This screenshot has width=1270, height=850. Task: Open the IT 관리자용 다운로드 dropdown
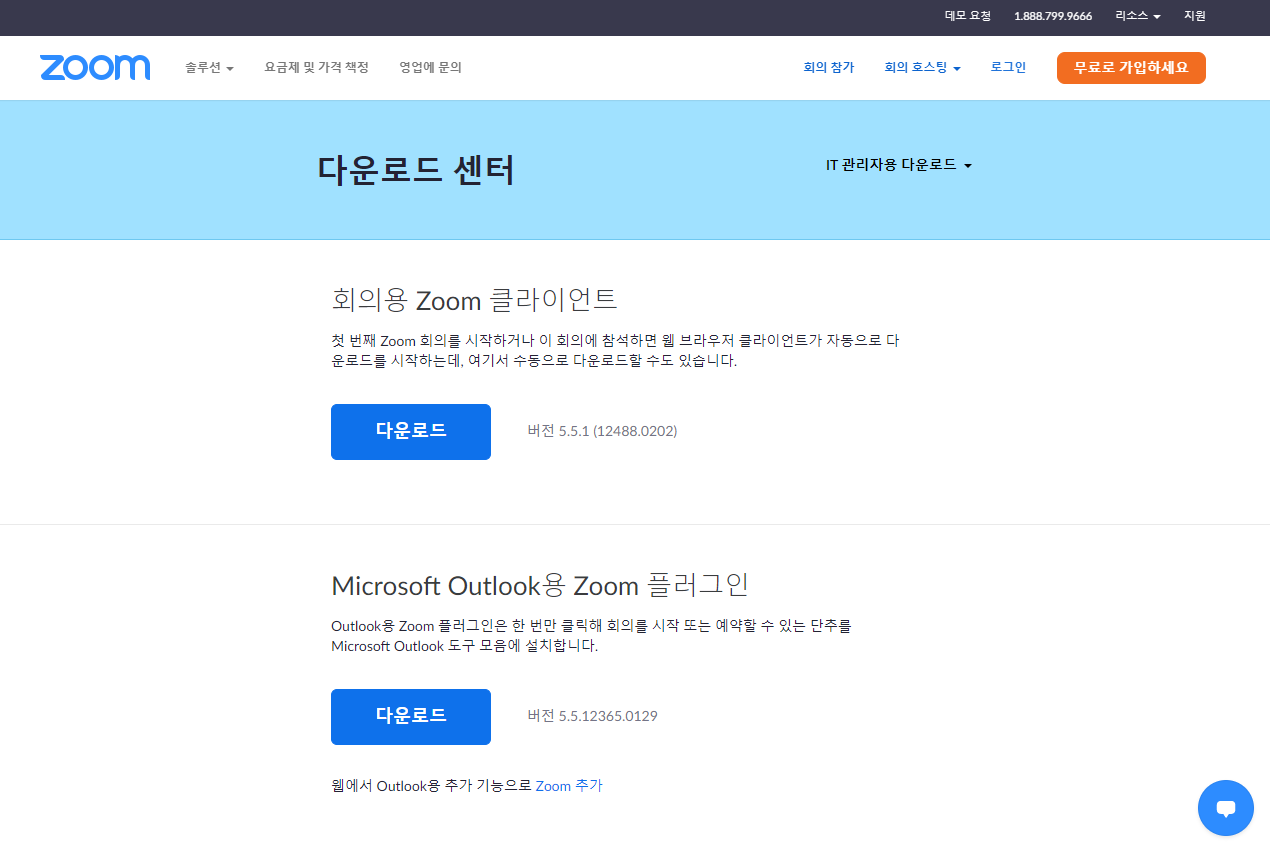[899, 165]
